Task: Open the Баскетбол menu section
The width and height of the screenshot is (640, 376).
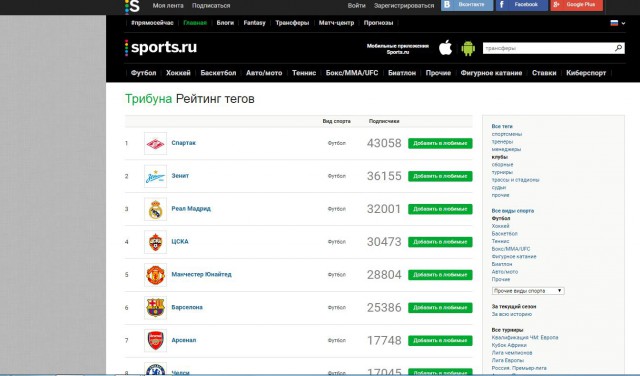Action: pyautogui.click(x=218, y=73)
